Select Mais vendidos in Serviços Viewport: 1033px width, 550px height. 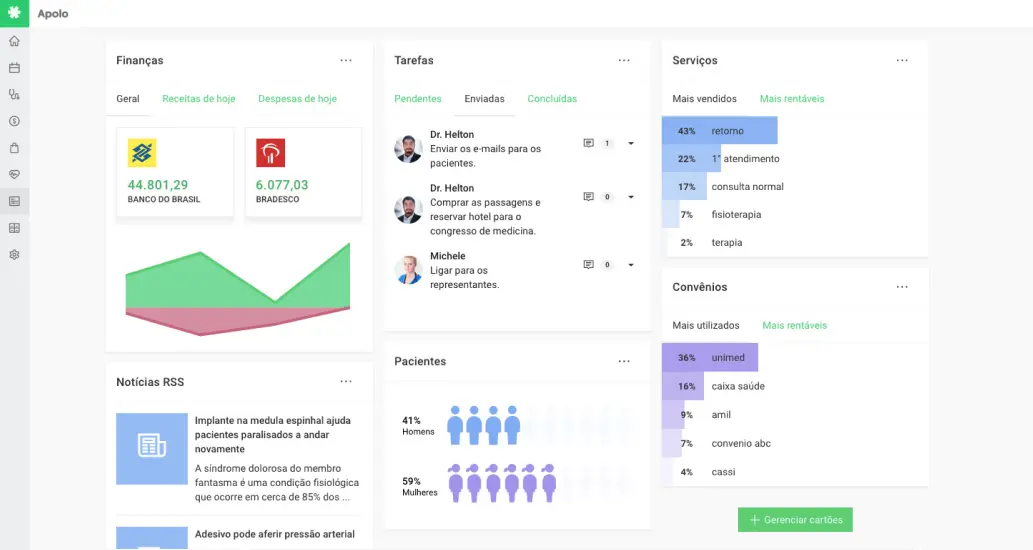tap(704, 99)
